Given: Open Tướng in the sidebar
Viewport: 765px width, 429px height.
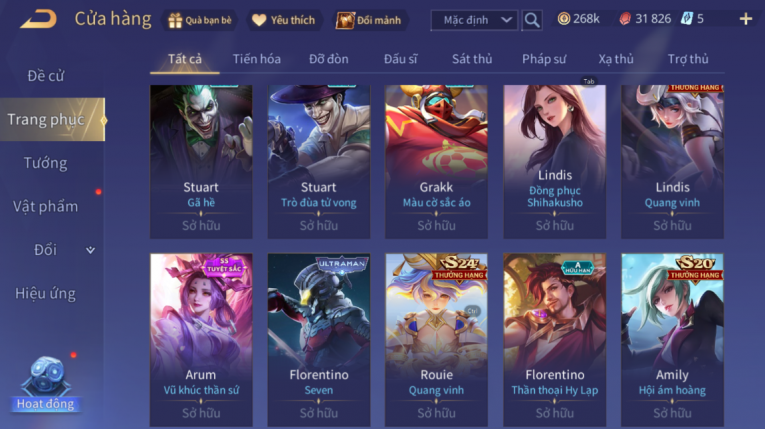Looking at the screenshot, I should coord(45,163).
